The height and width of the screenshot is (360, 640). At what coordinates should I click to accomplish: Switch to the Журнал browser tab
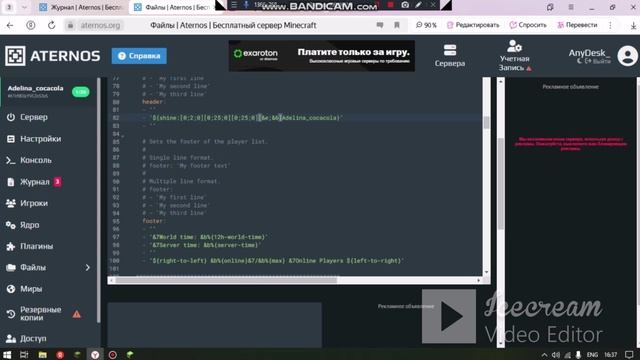81,7
